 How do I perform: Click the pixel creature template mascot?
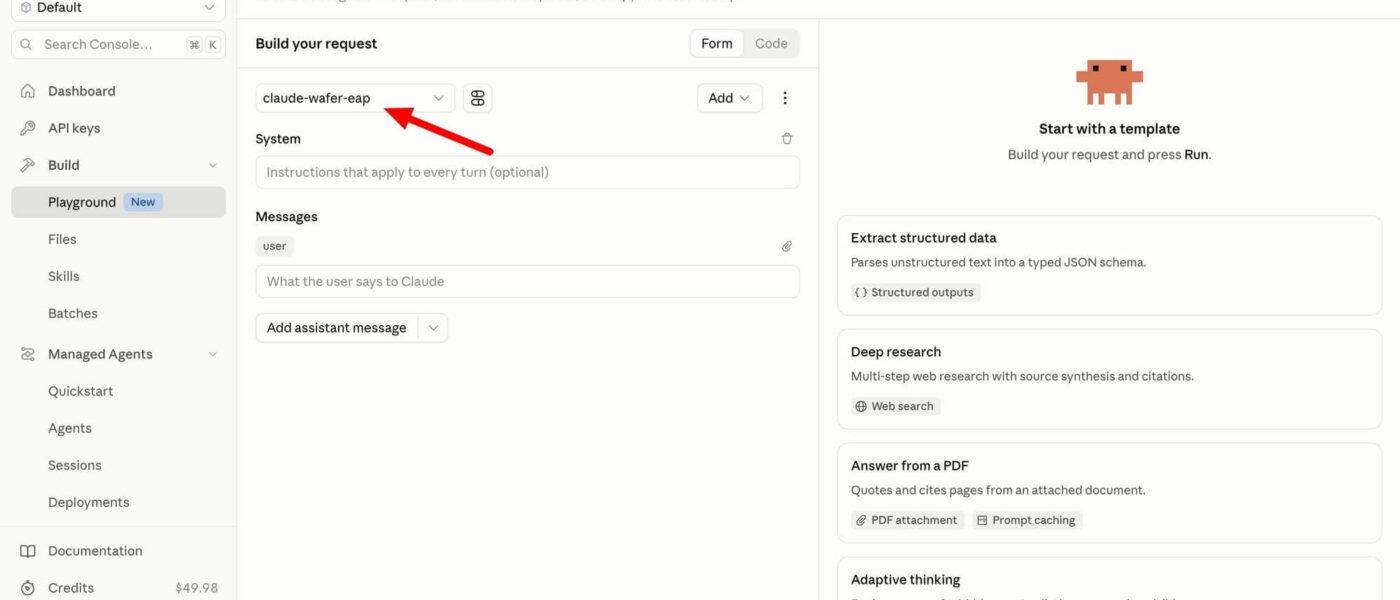(x=1109, y=83)
